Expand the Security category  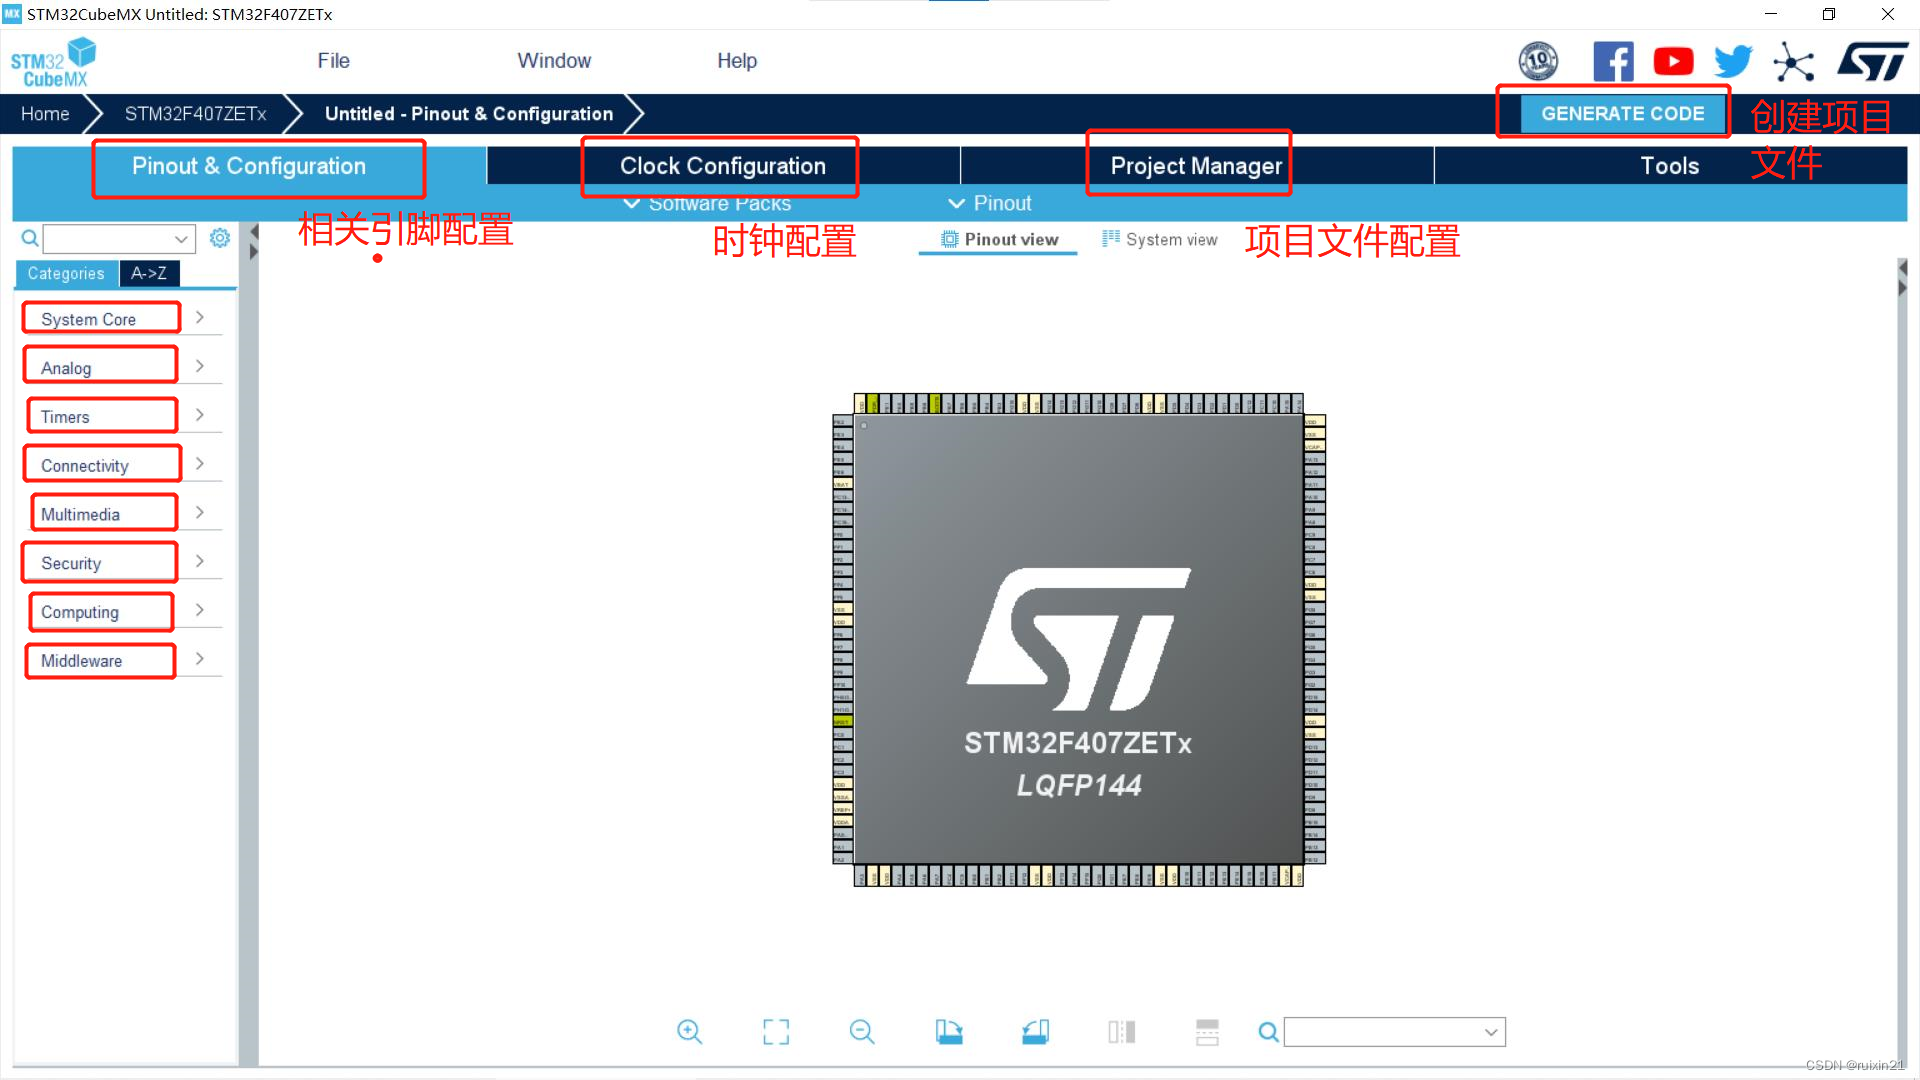click(200, 562)
